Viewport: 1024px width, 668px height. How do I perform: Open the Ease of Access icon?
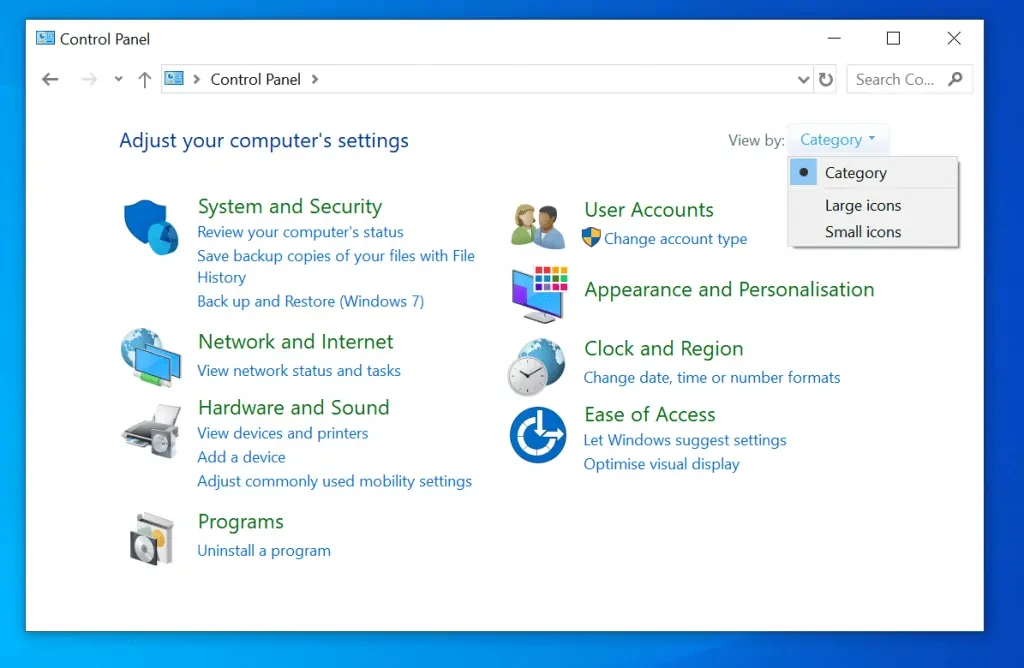click(537, 435)
